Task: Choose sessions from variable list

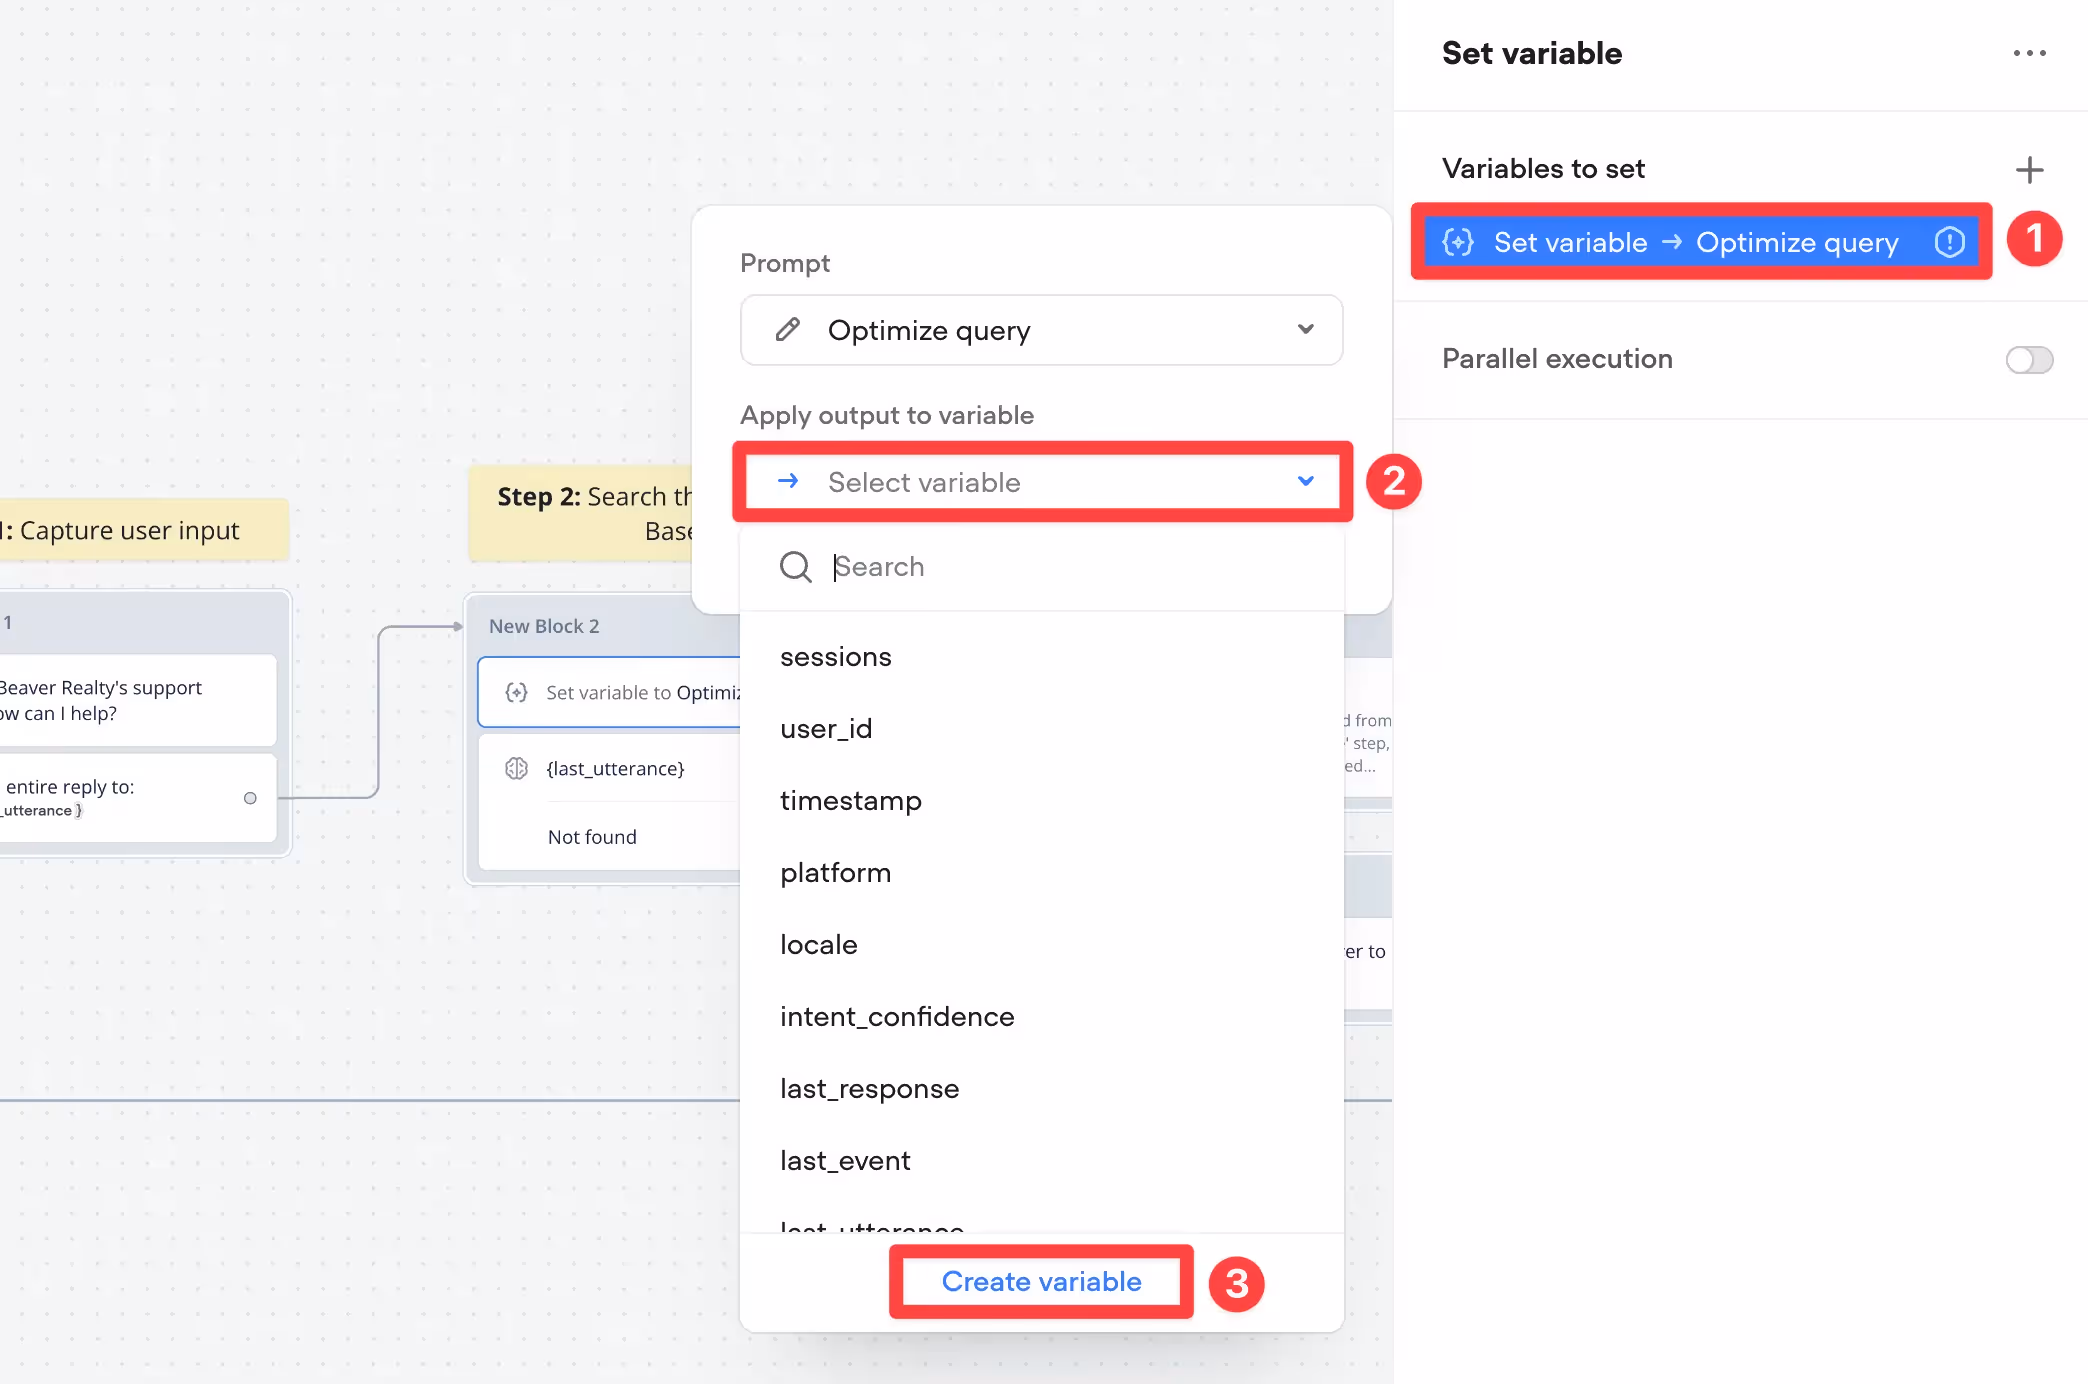Action: [836, 657]
